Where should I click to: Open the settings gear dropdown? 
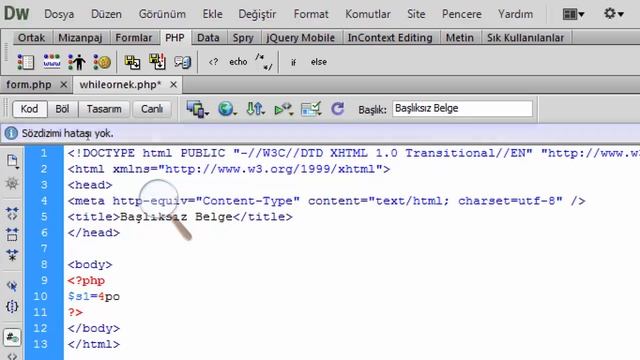(613, 14)
